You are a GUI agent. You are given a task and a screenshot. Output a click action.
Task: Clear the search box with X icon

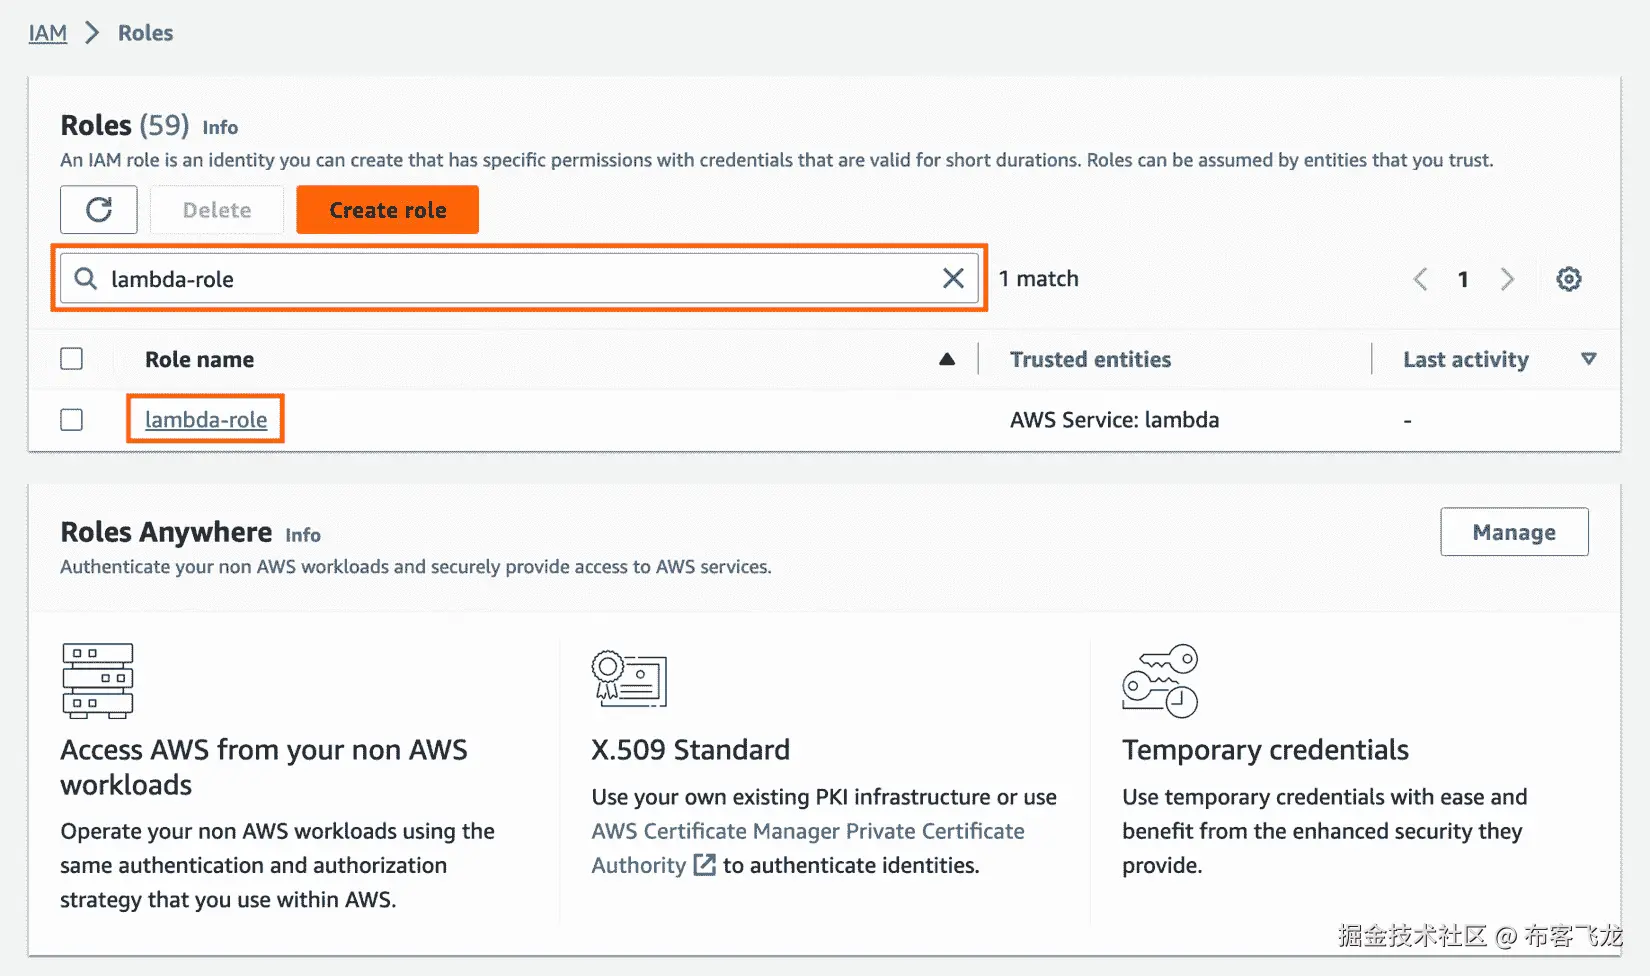coord(953,279)
